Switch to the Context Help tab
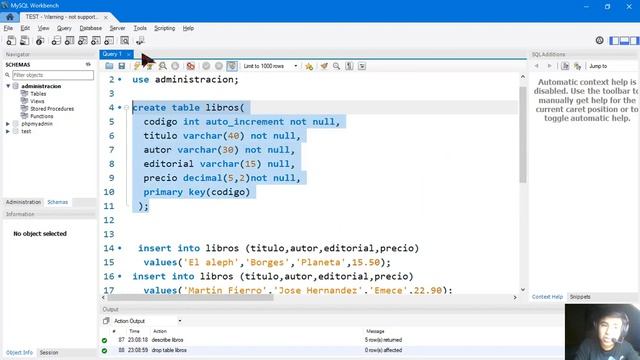The image size is (640, 360). tap(547, 297)
